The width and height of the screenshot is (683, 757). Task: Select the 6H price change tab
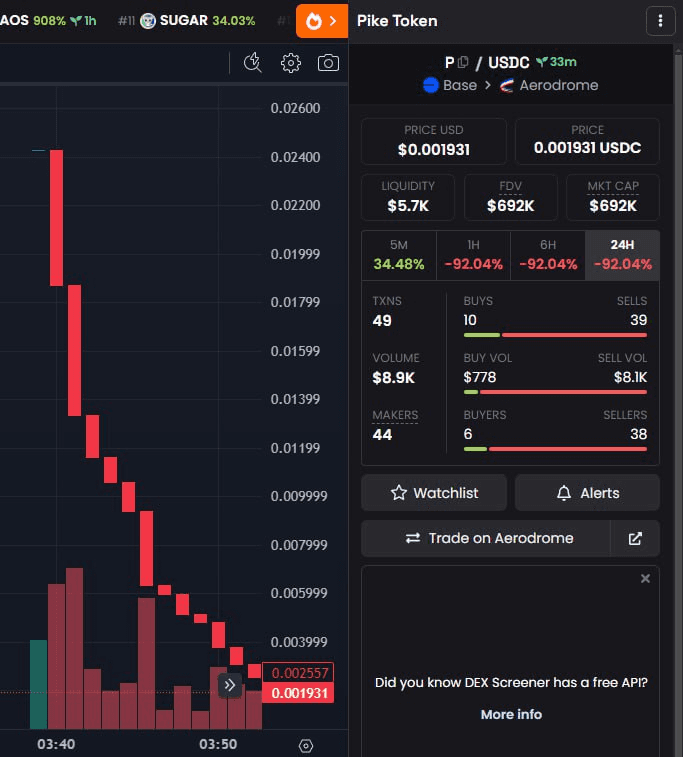coord(548,255)
